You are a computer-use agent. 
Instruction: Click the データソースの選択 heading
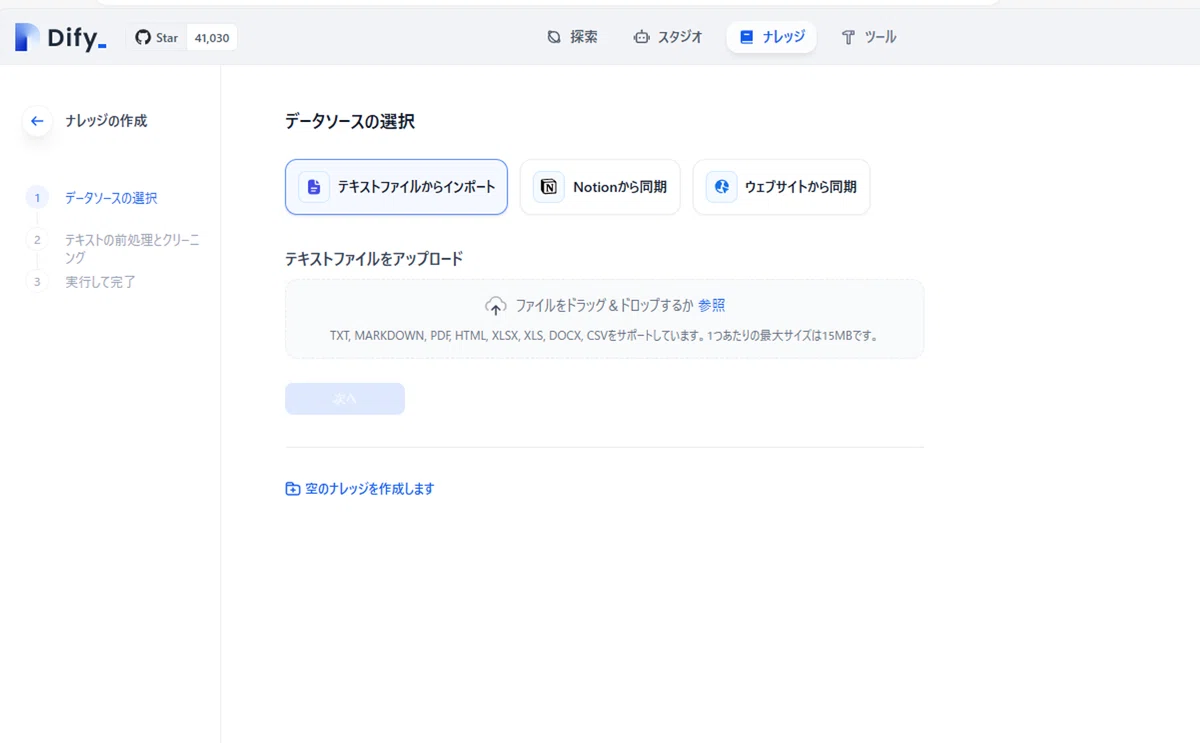(350, 122)
